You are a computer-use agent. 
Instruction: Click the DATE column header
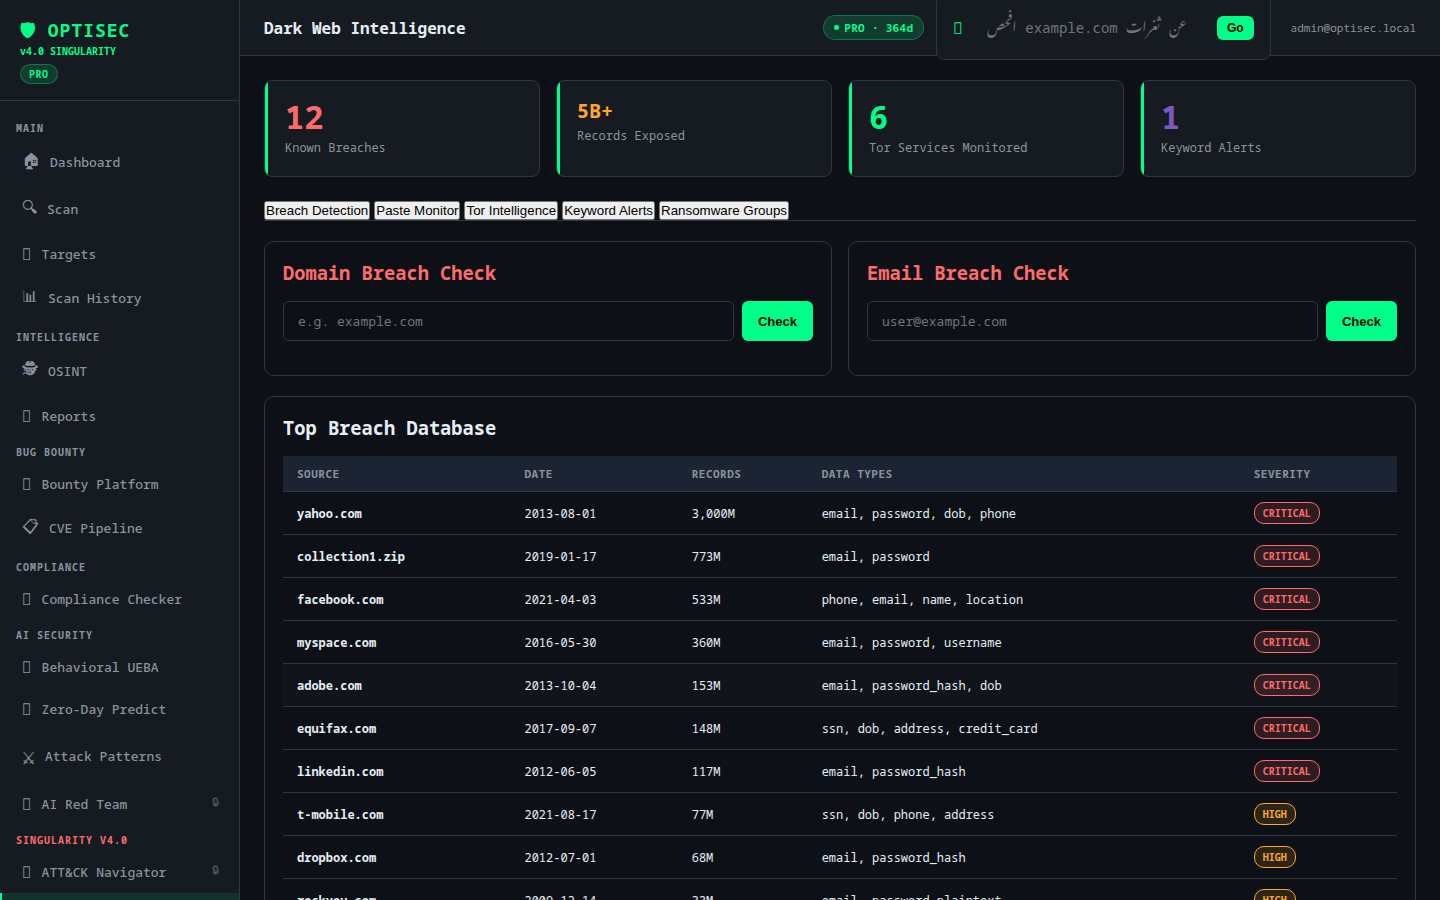click(x=538, y=474)
